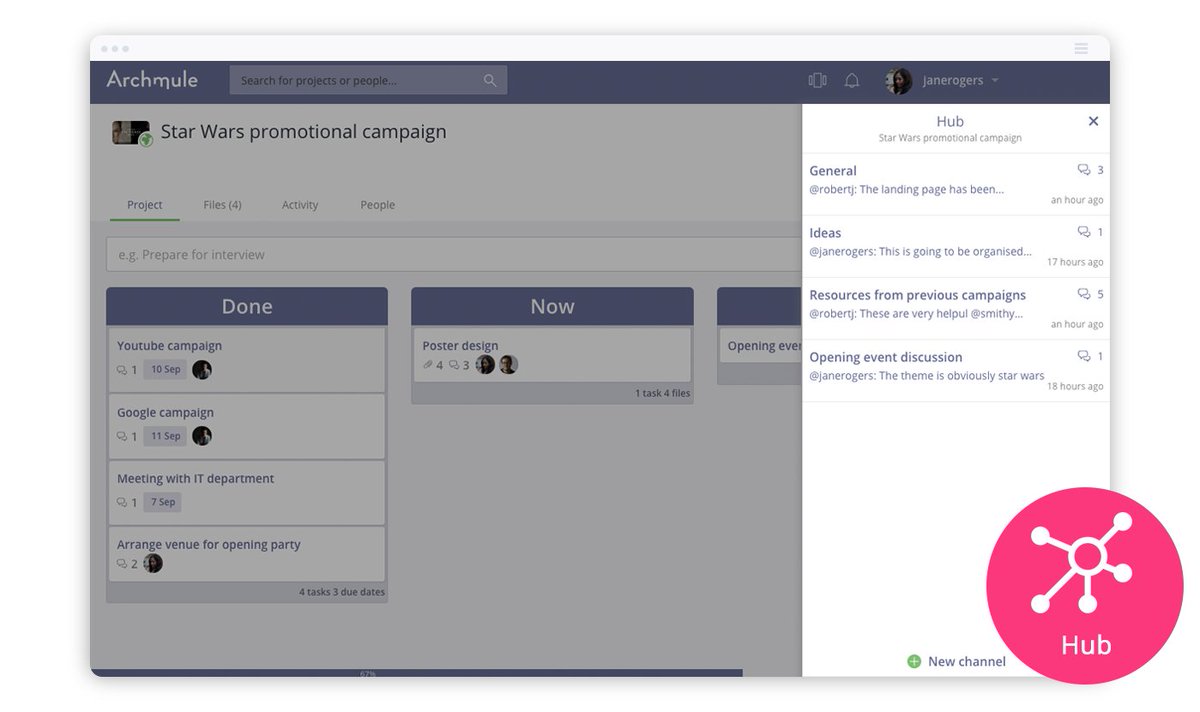
Task: Click the 7 Sep due date badge
Action: coord(162,502)
